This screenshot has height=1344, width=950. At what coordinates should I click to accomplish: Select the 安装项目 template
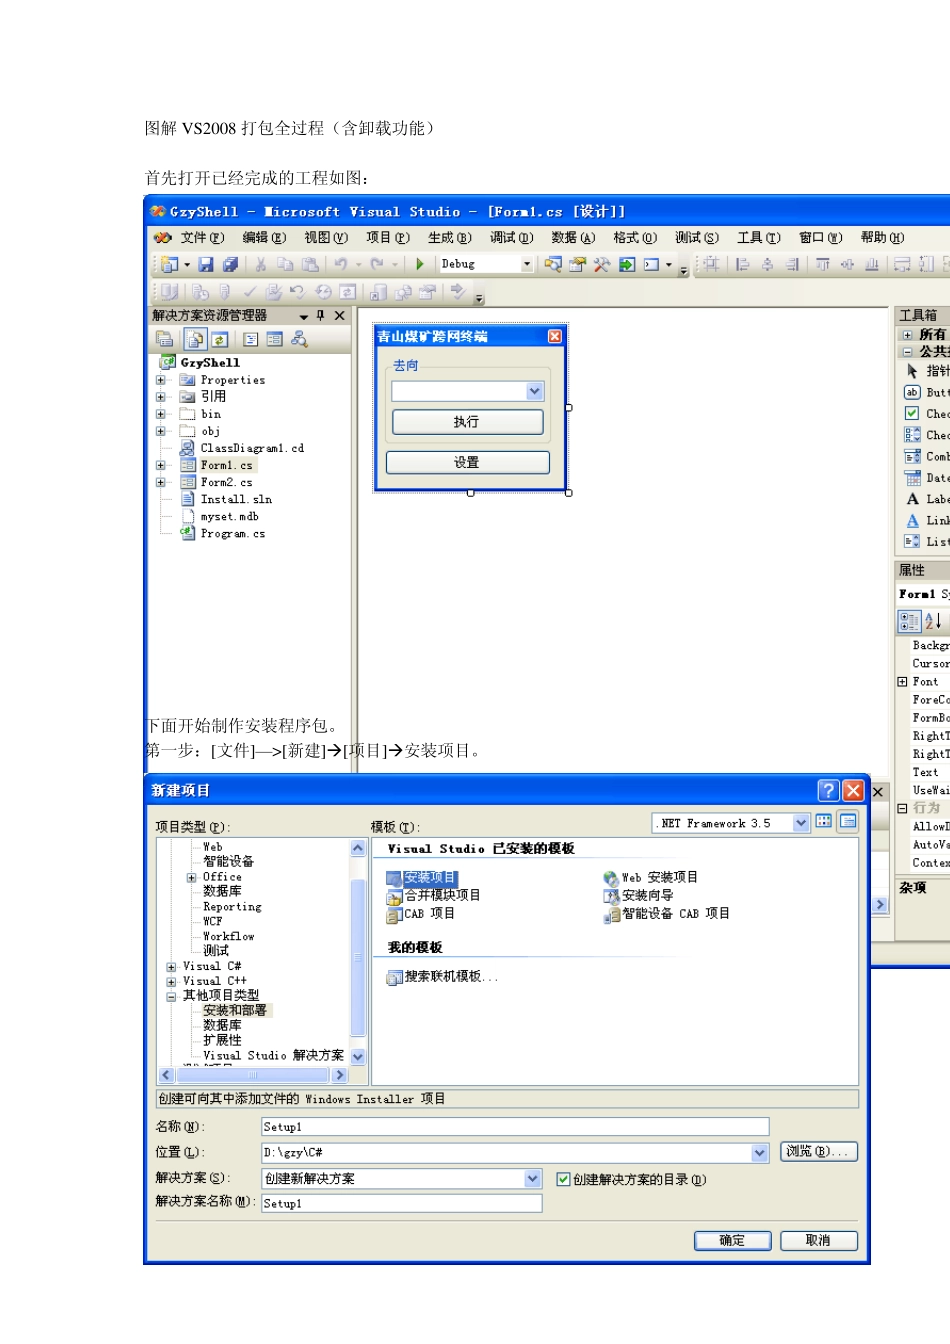pos(422,878)
